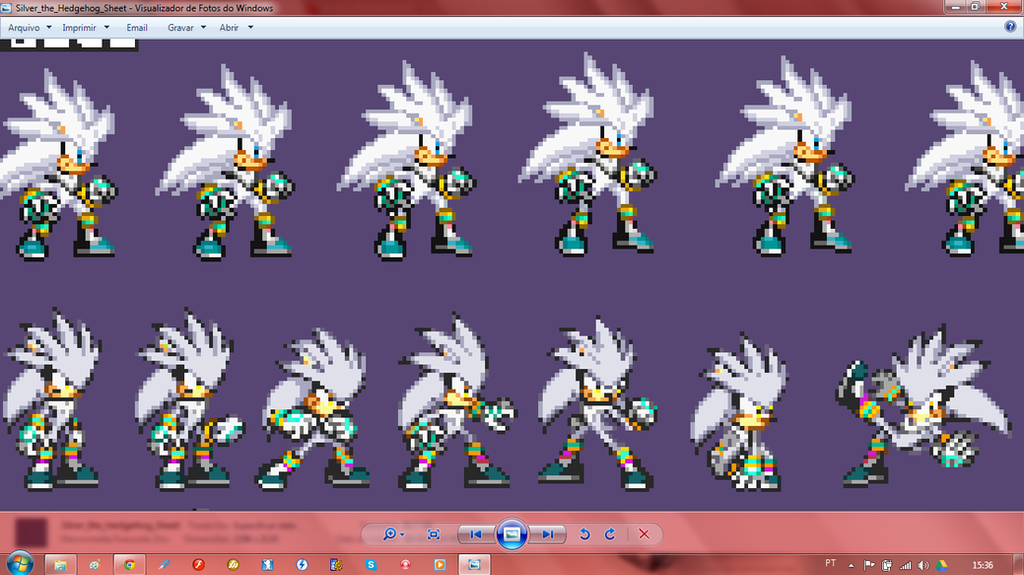Viewport: 1024px width, 575px height.
Task: Open the gold coin taskbar icon
Action: pos(233,565)
